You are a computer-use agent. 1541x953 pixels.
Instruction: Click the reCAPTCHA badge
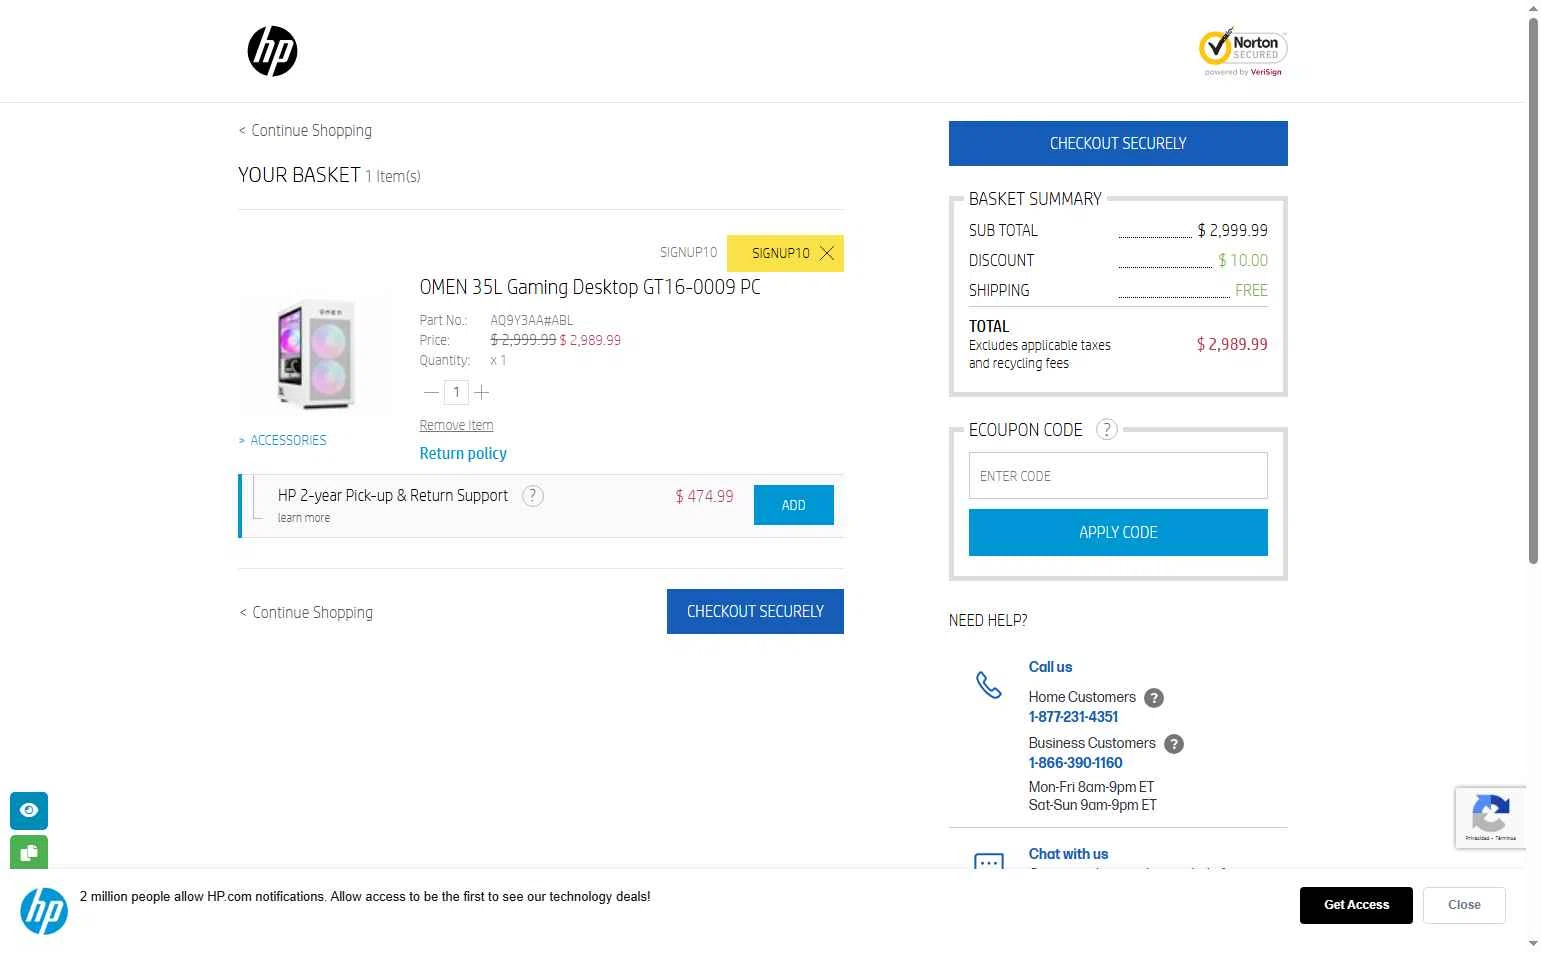tap(1490, 818)
